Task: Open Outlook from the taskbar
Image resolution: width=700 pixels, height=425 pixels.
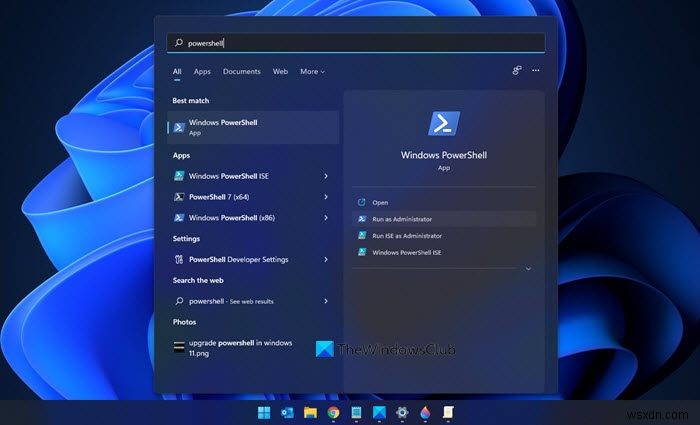Action: pos(287,412)
